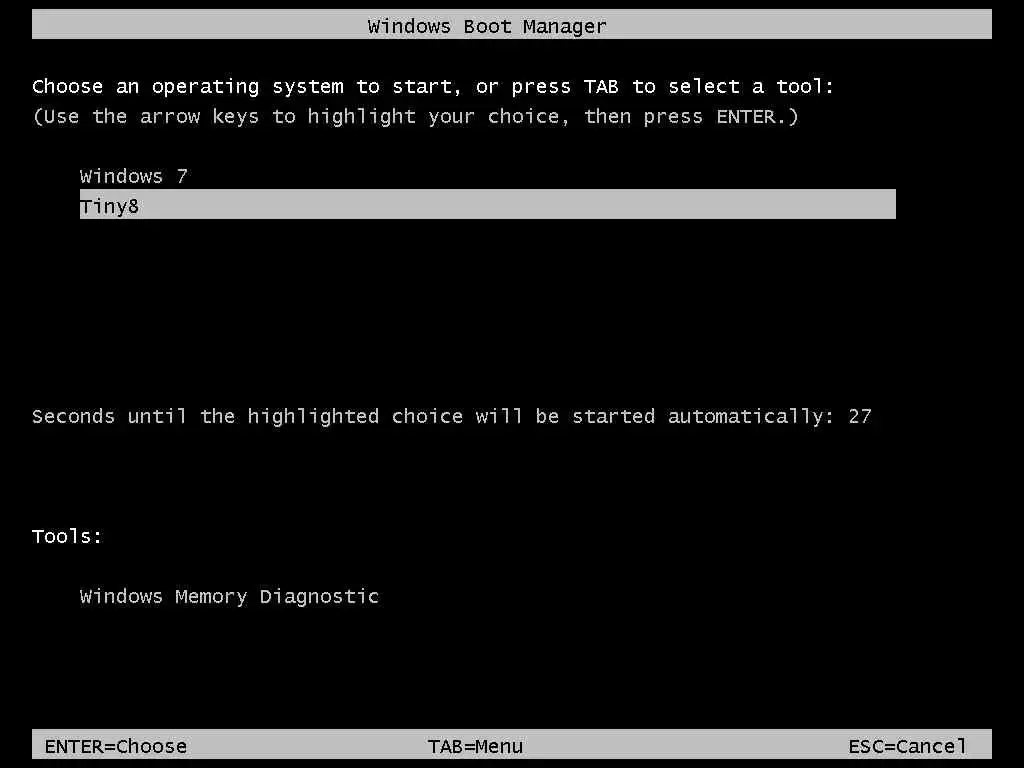The height and width of the screenshot is (768, 1024).
Task: Launch Windows Memory Diagnostic tool
Action: point(229,597)
